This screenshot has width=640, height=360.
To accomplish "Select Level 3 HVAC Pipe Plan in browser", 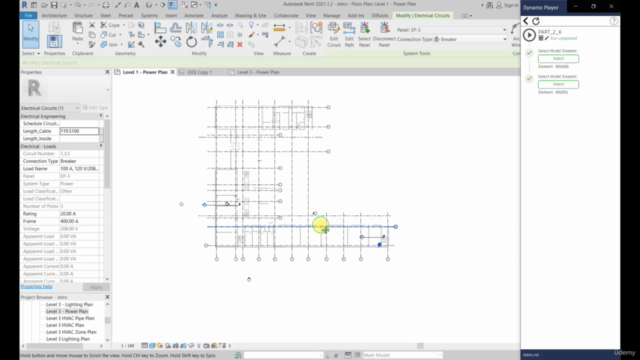I will [70, 318].
